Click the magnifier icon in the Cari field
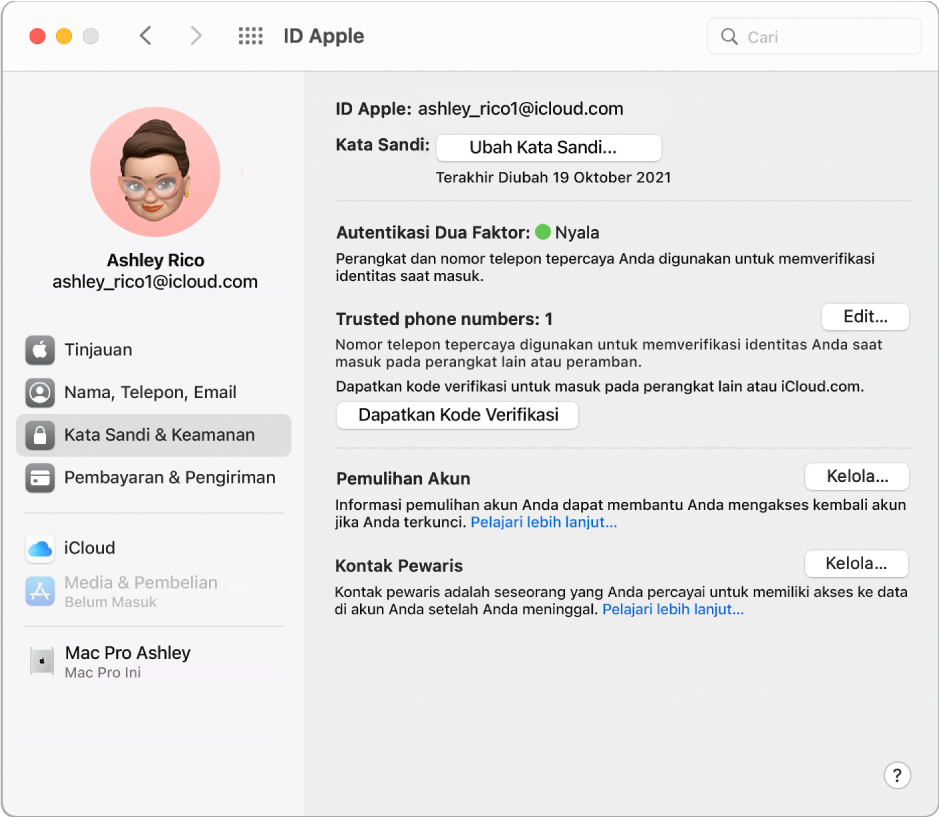 [x=729, y=36]
